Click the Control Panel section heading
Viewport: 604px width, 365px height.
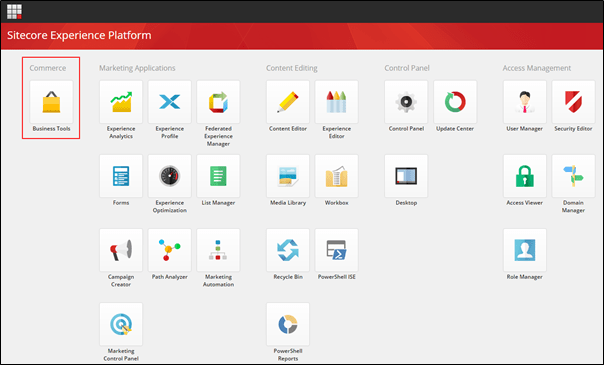coord(407,68)
